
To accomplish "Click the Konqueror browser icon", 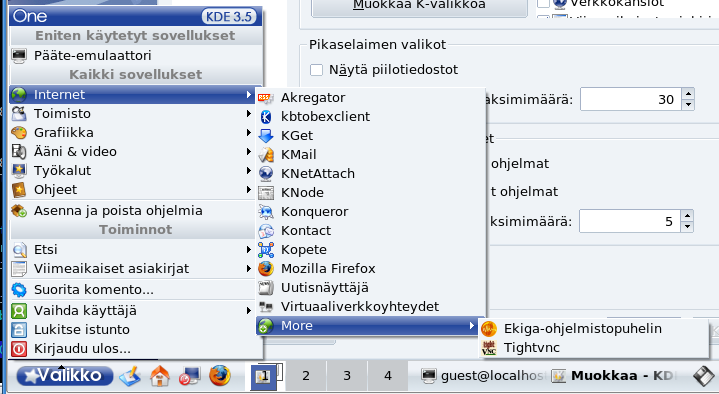I will (x=265, y=211).
